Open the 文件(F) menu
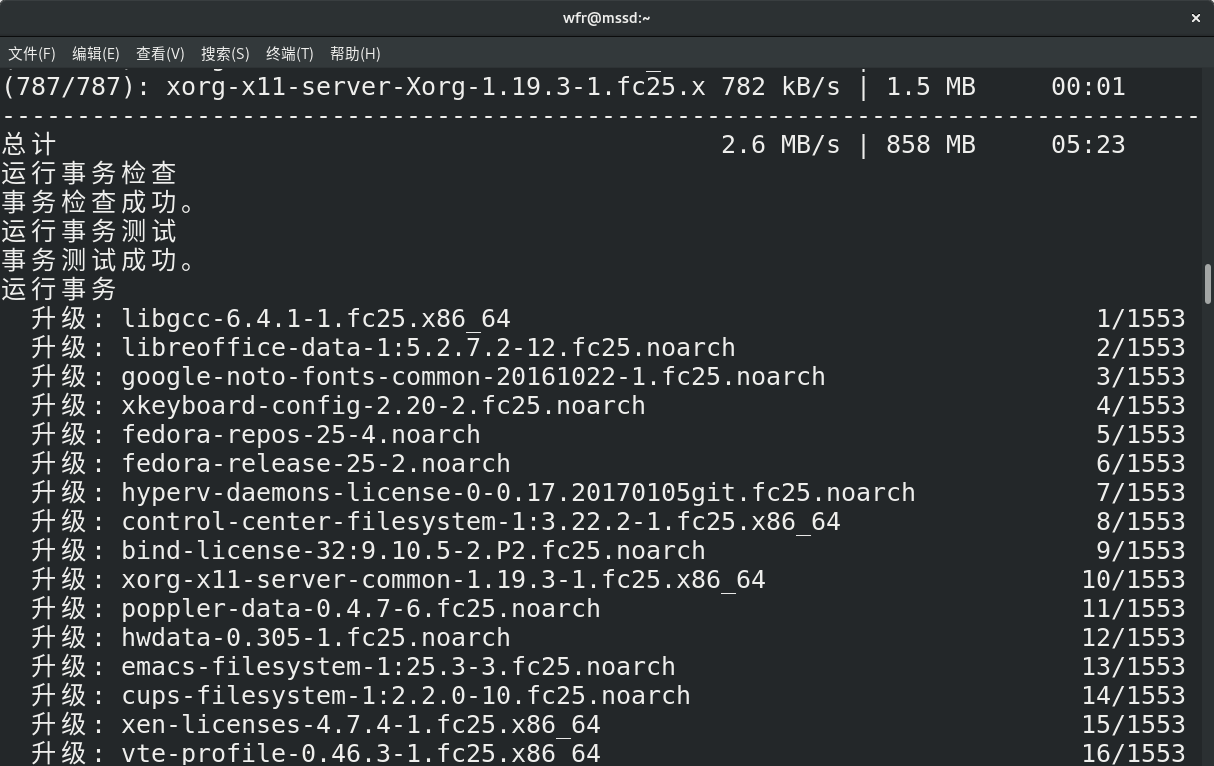Screen dimensions: 1214x766 pos(32,54)
